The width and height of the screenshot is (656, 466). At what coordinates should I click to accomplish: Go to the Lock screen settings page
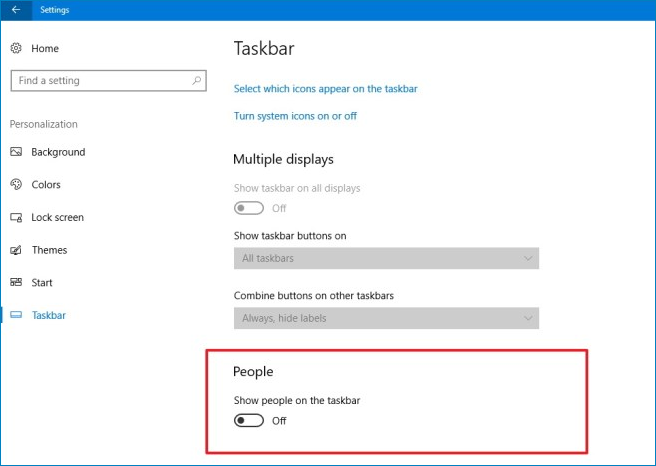pyautogui.click(x=57, y=218)
